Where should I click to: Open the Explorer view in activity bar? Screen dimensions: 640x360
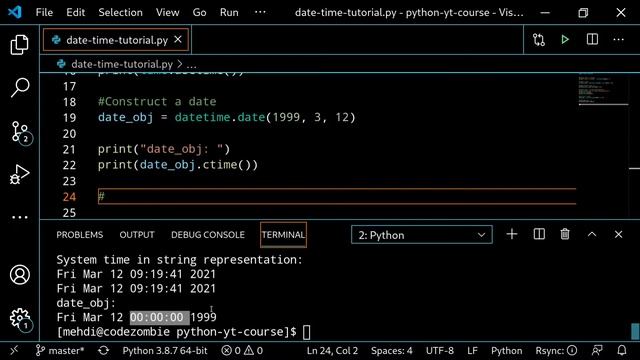[19, 44]
